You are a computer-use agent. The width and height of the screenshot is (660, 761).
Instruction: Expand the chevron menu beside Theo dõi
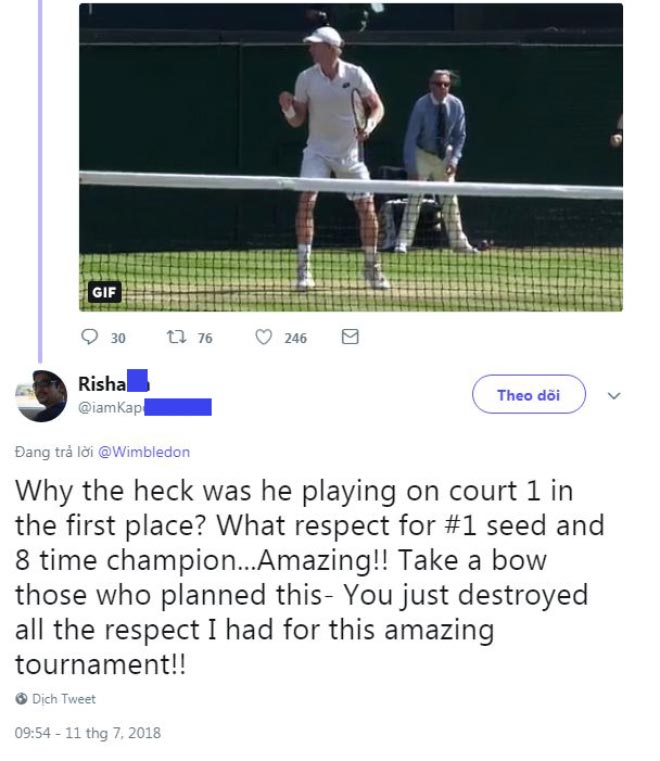click(x=614, y=395)
